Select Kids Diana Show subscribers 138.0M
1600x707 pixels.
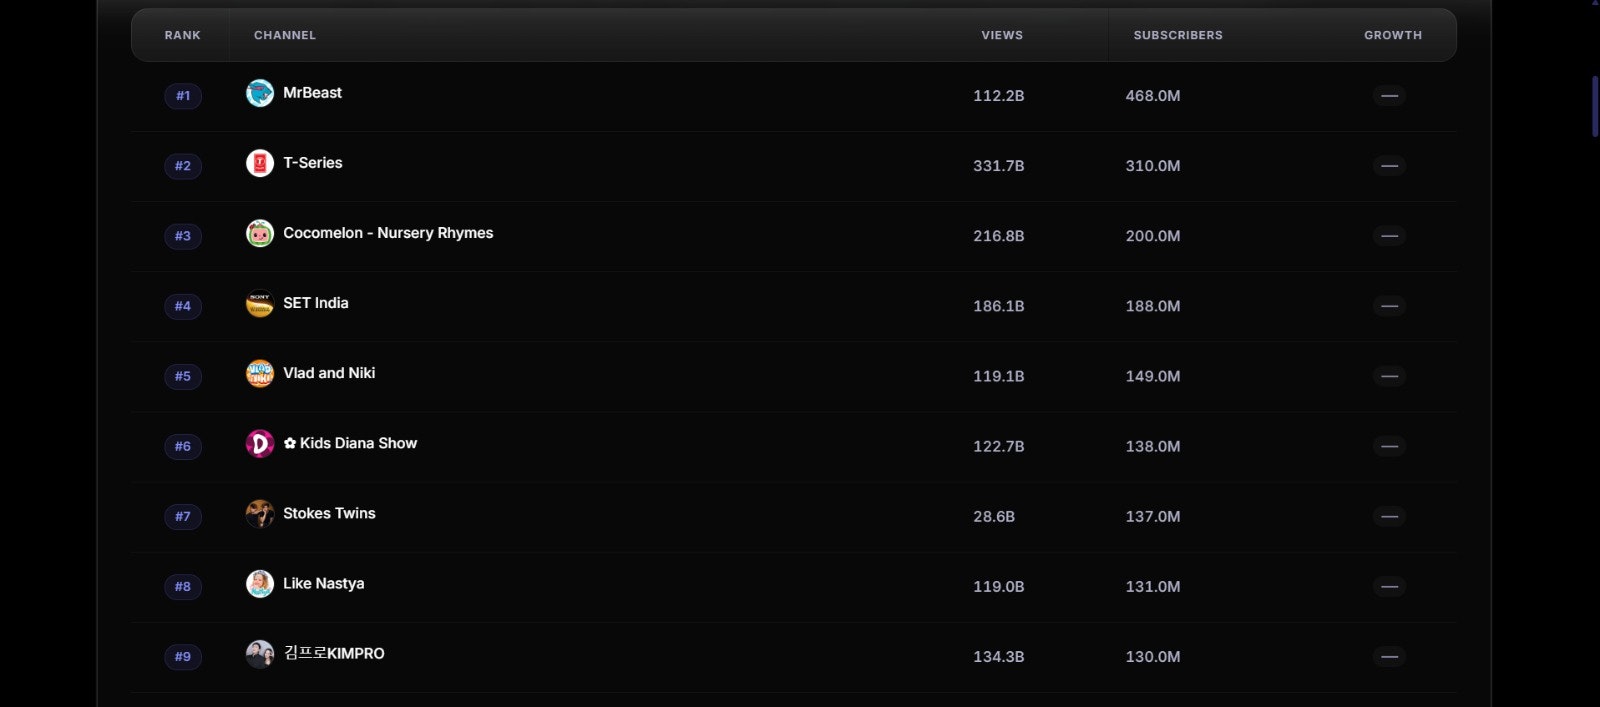click(x=1153, y=446)
